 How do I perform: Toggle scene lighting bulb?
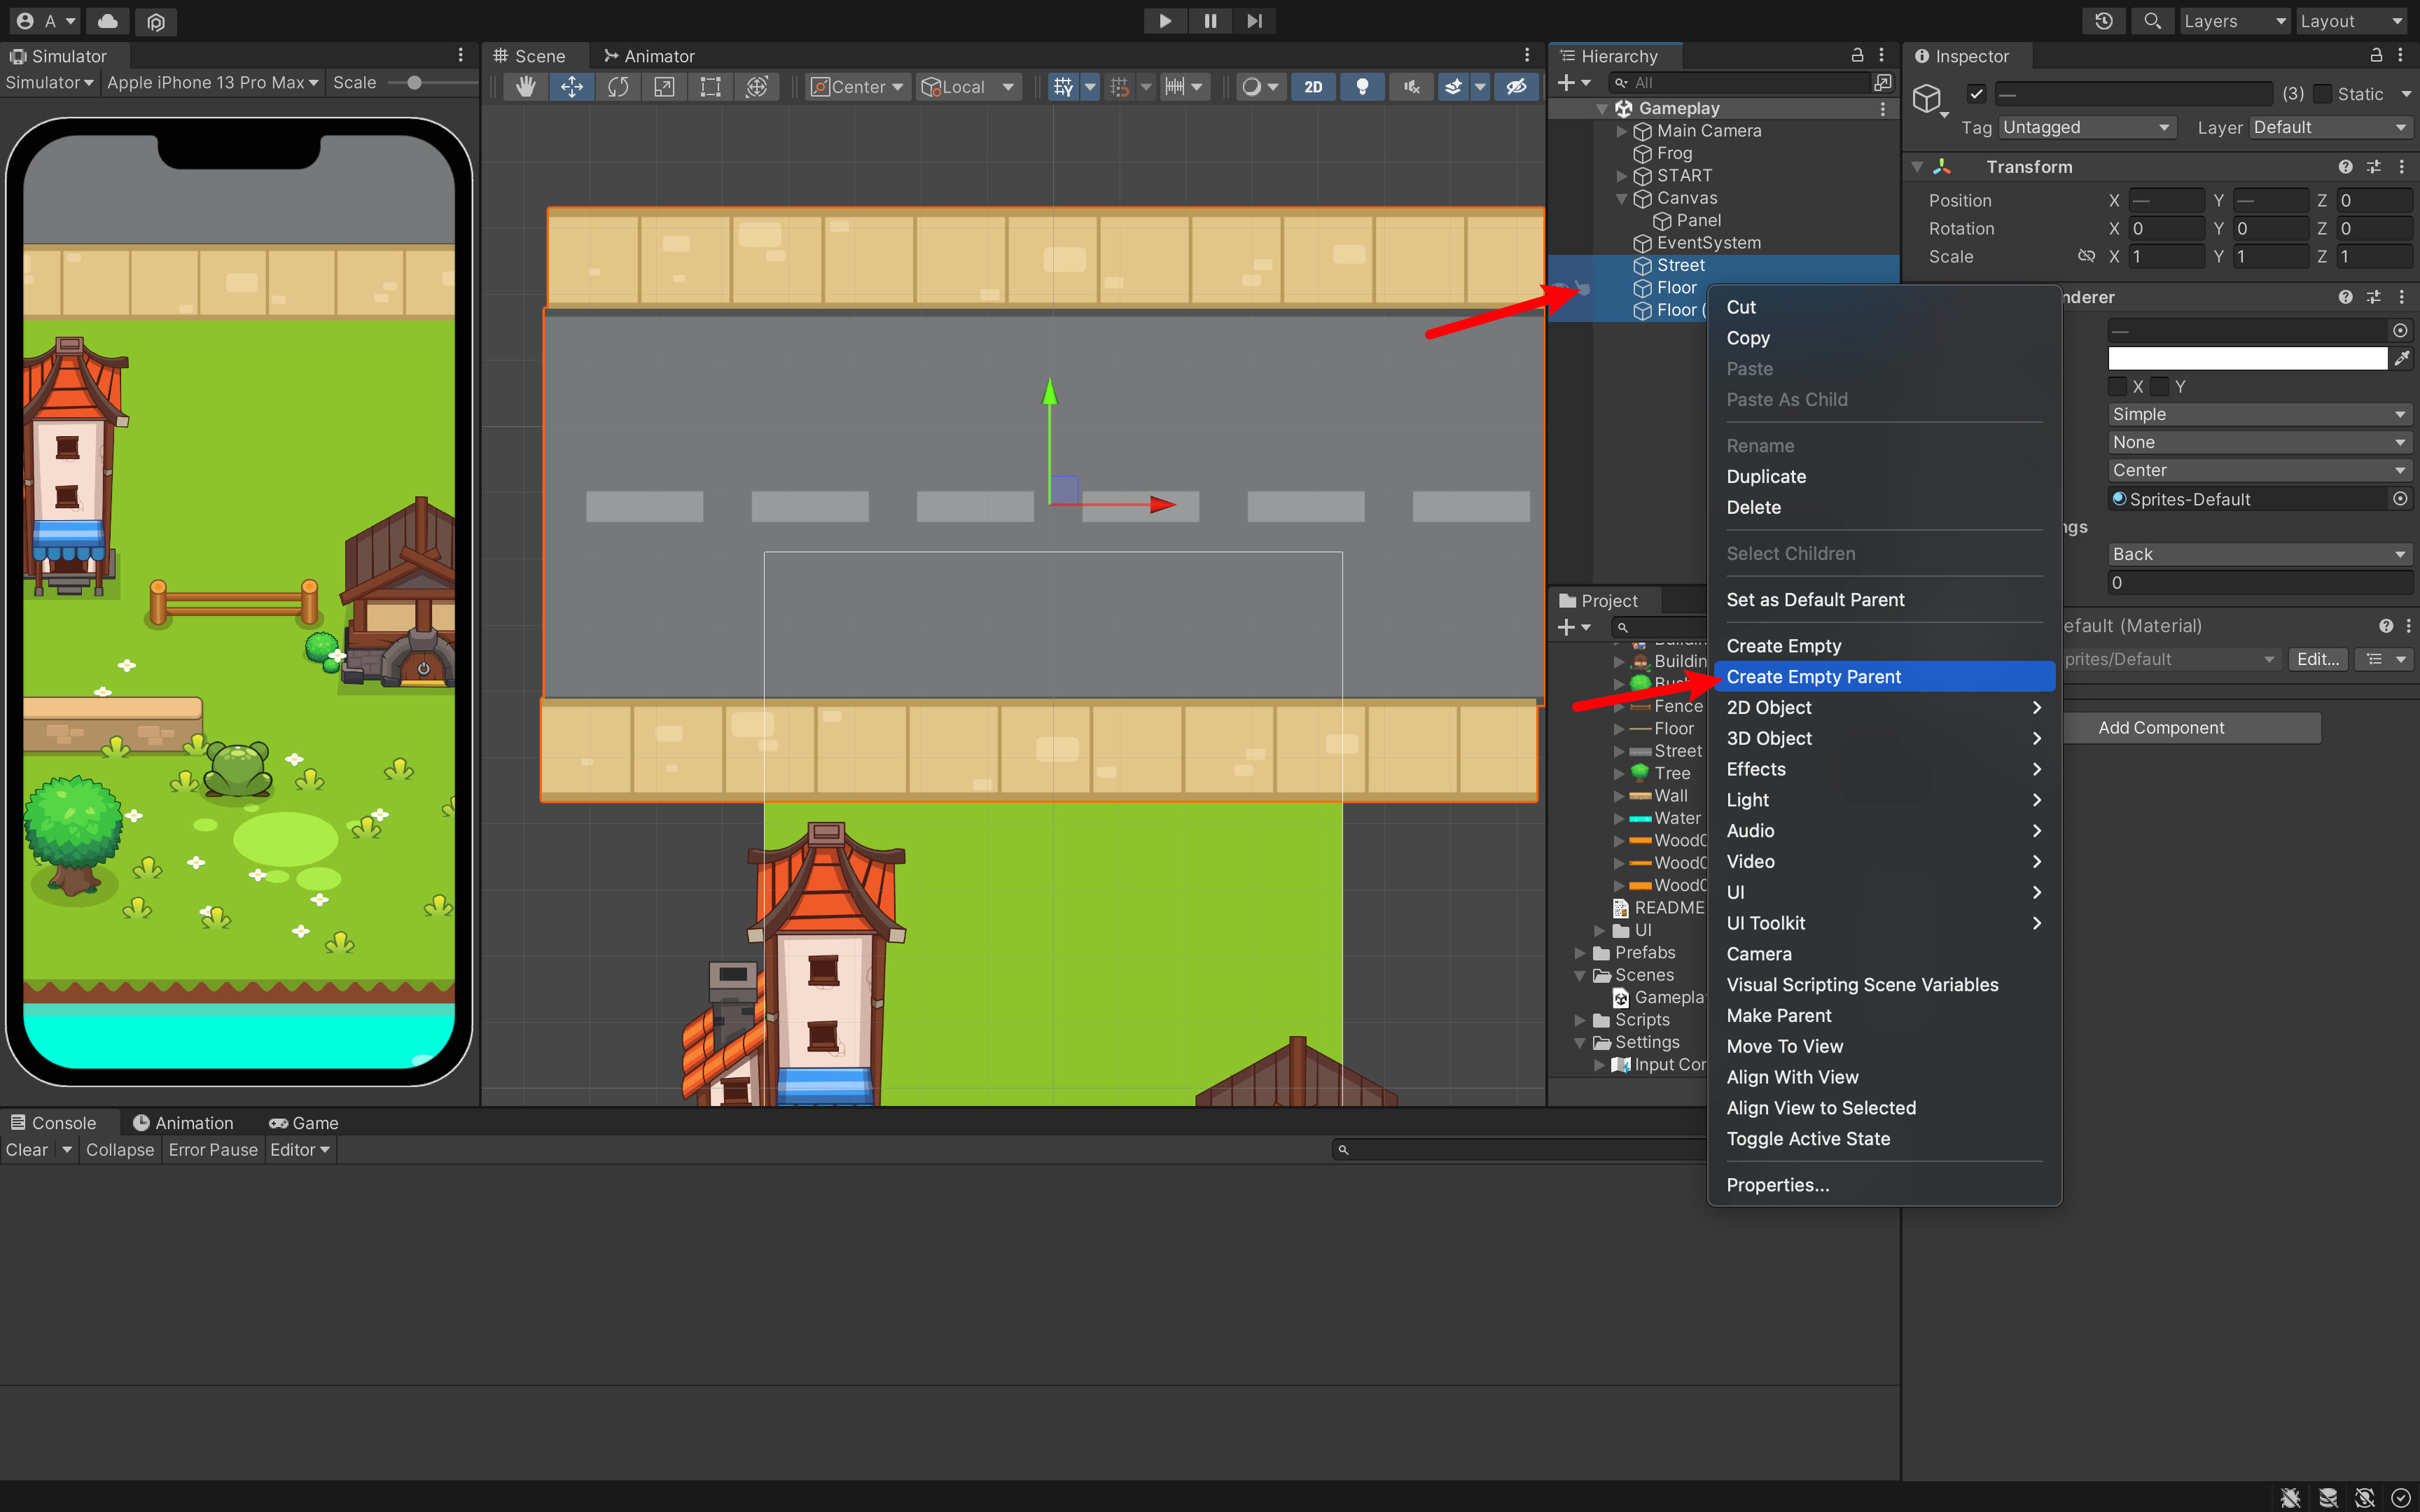click(x=1362, y=87)
